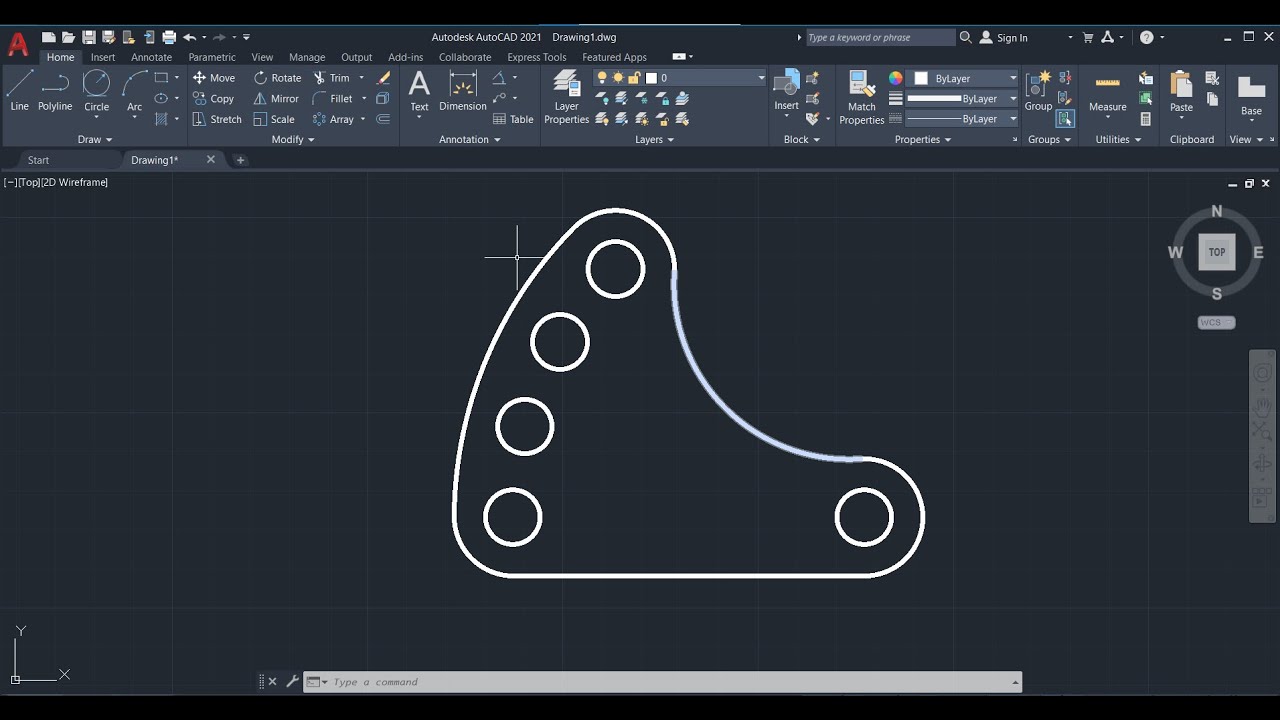
Task: Click the Stretch tool
Action: [217, 119]
